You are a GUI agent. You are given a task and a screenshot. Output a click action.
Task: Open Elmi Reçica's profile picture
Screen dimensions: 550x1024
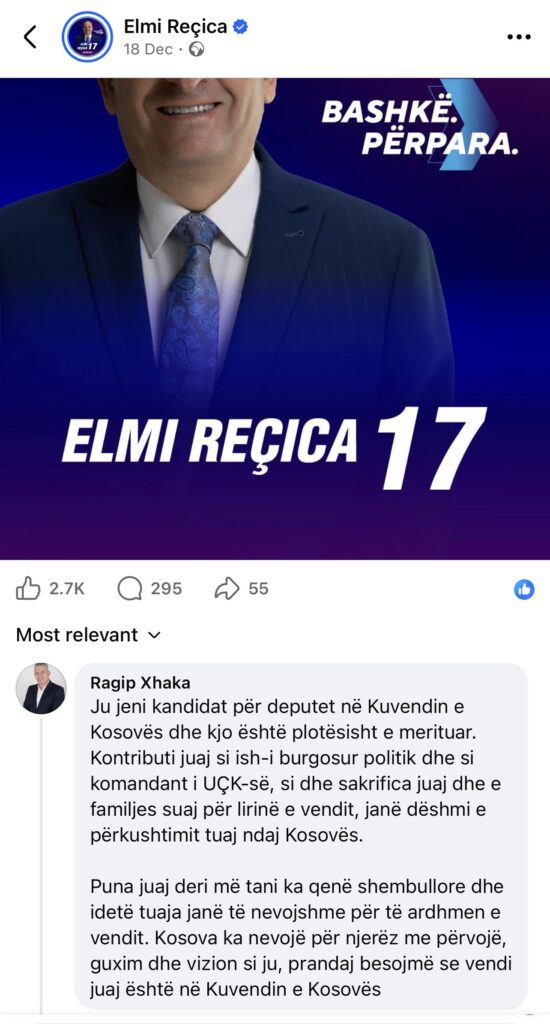pos(87,37)
